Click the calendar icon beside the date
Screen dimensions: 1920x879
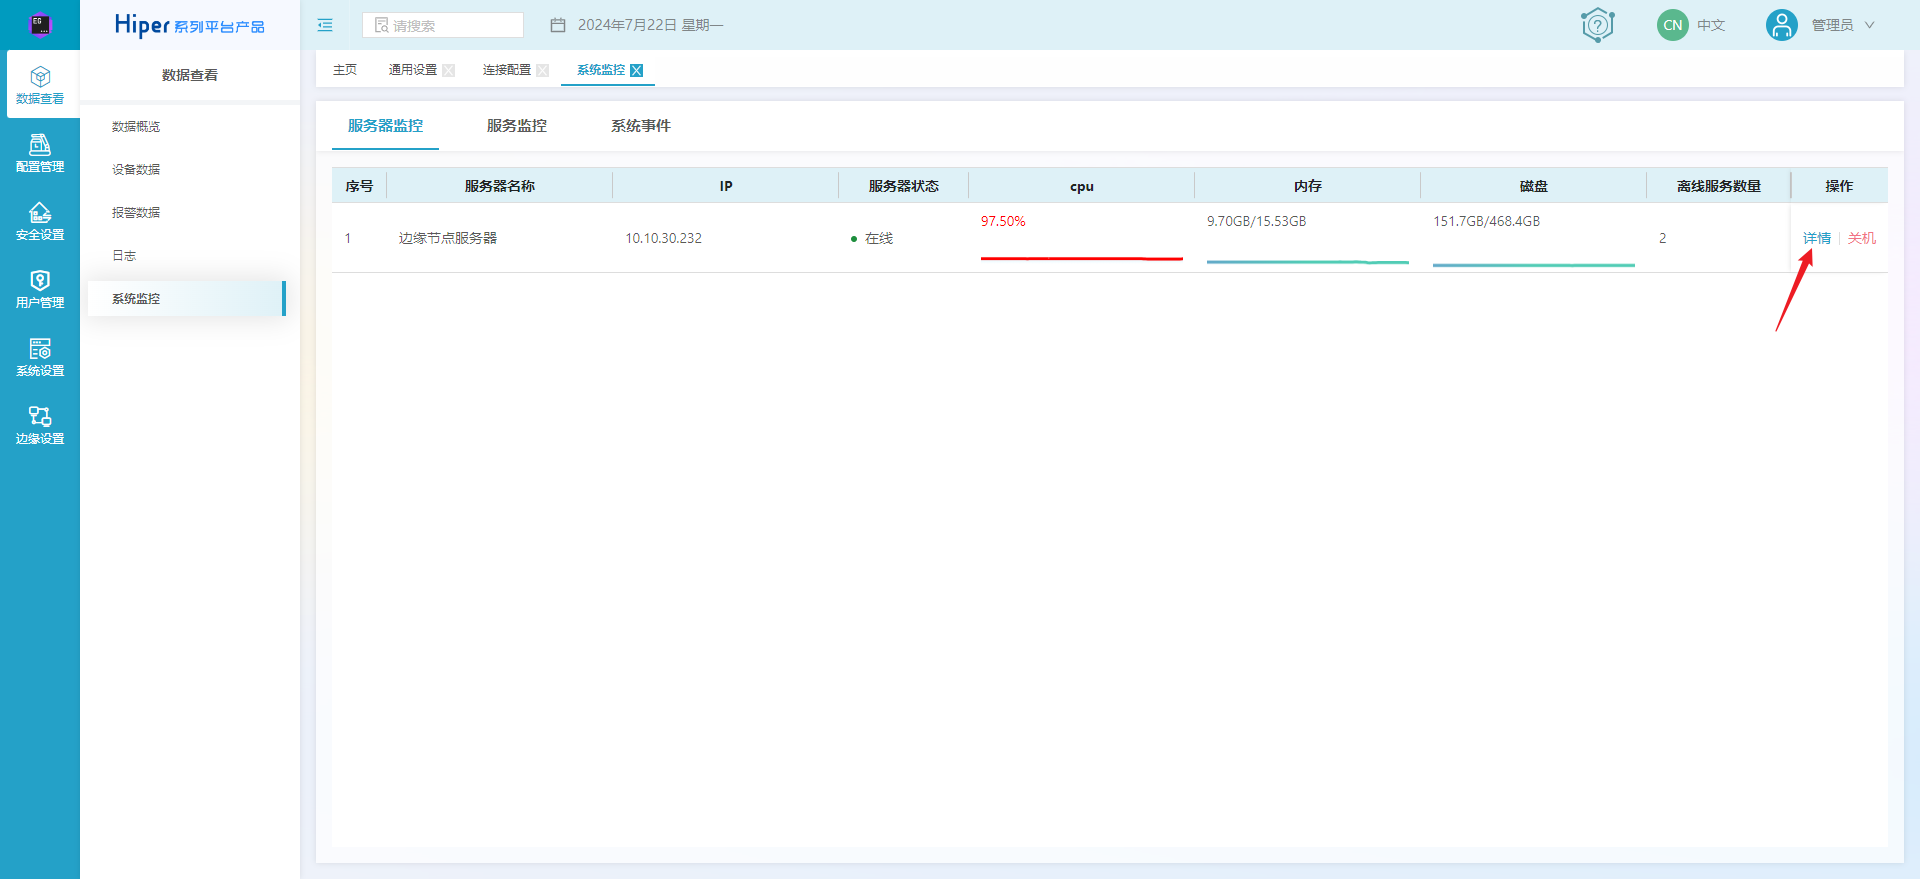[558, 25]
